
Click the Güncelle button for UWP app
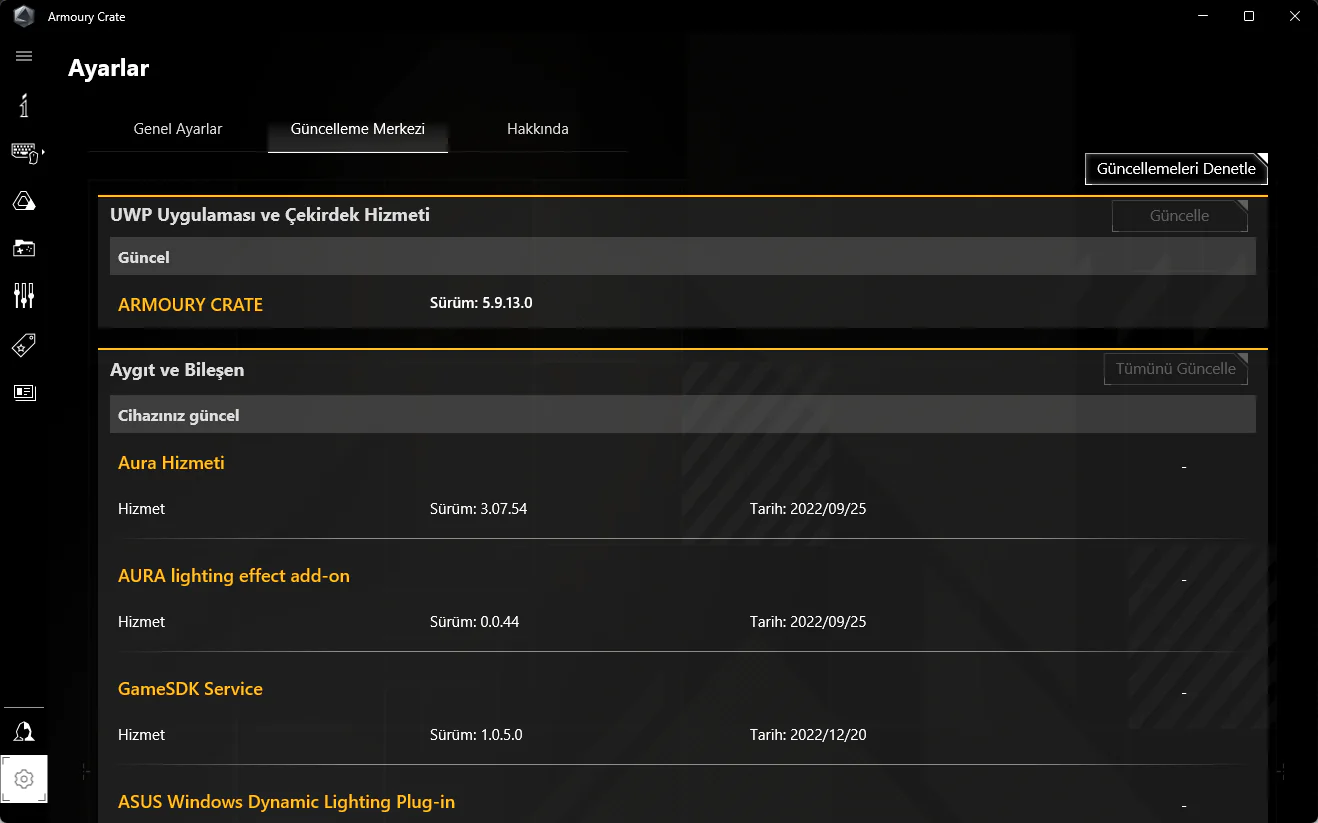[1179, 216]
